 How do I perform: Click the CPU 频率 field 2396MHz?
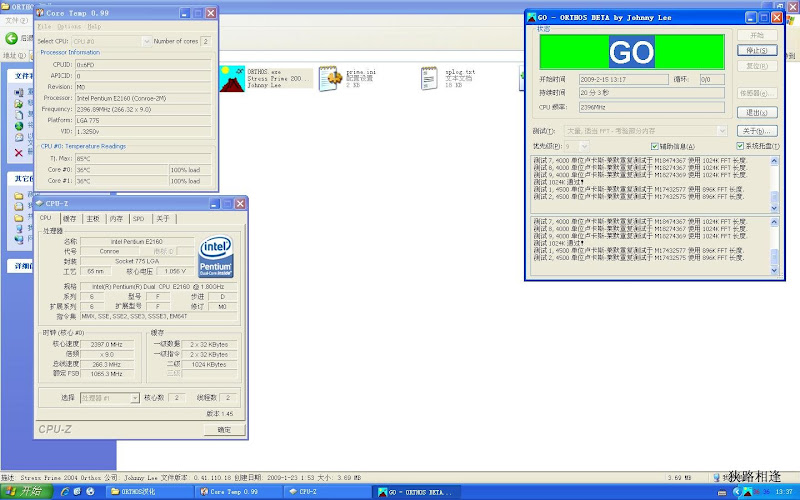[652, 107]
